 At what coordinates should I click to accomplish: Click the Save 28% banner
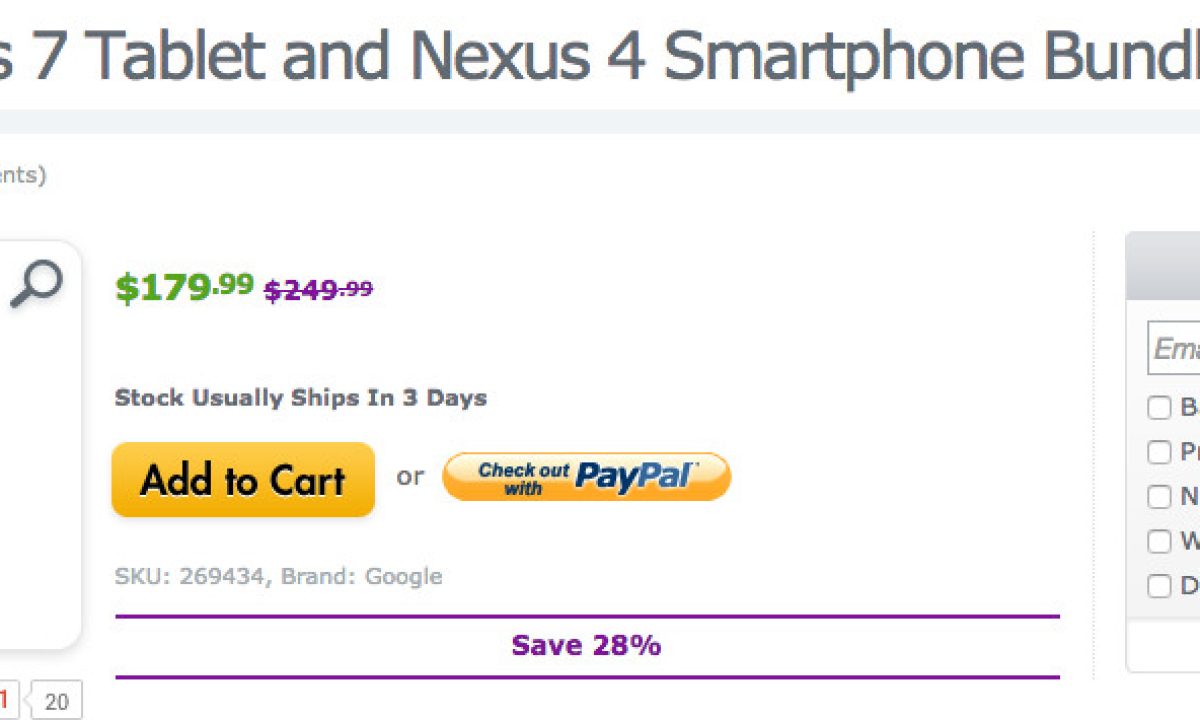(x=586, y=645)
